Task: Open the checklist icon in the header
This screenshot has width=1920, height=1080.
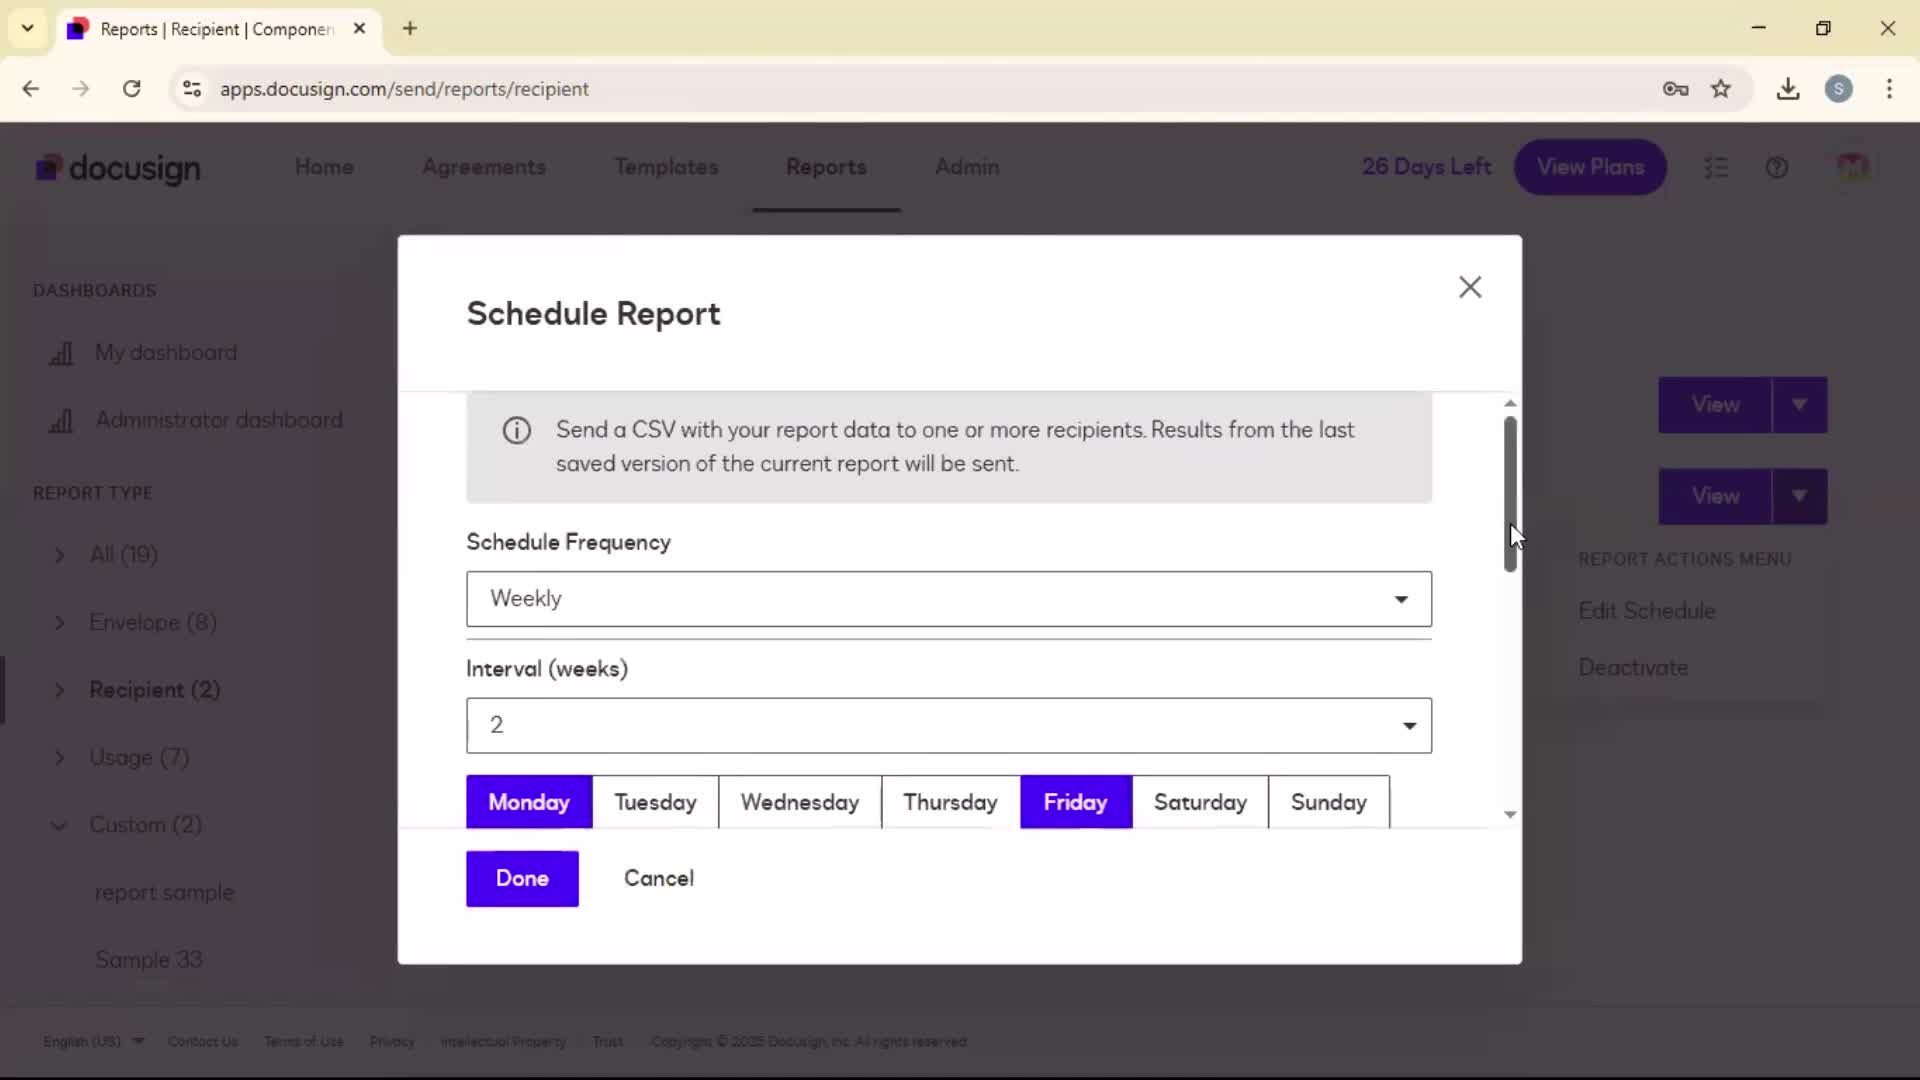Action: (1716, 168)
